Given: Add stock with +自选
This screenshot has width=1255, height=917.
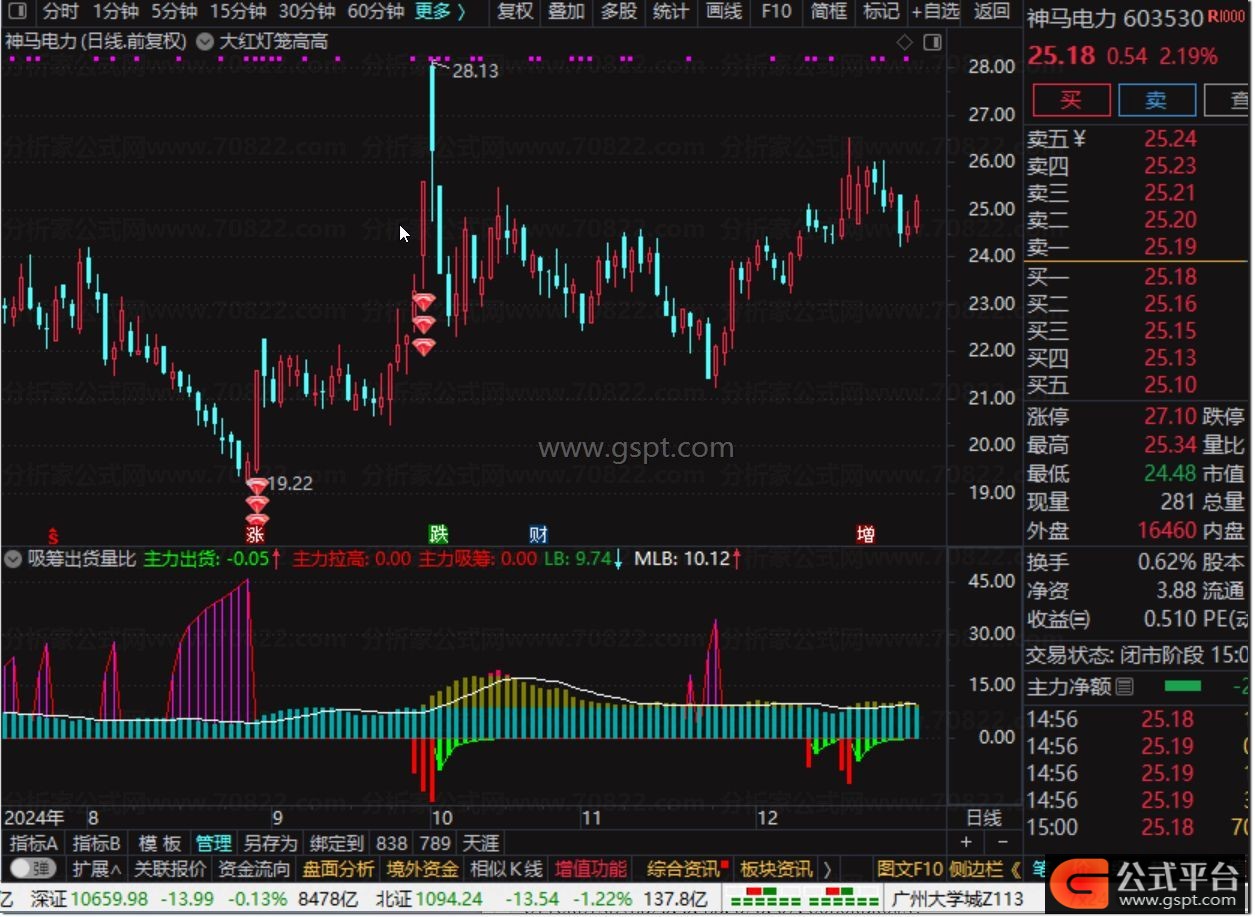Looking at the screenshot, I should (x=936, y=12).
